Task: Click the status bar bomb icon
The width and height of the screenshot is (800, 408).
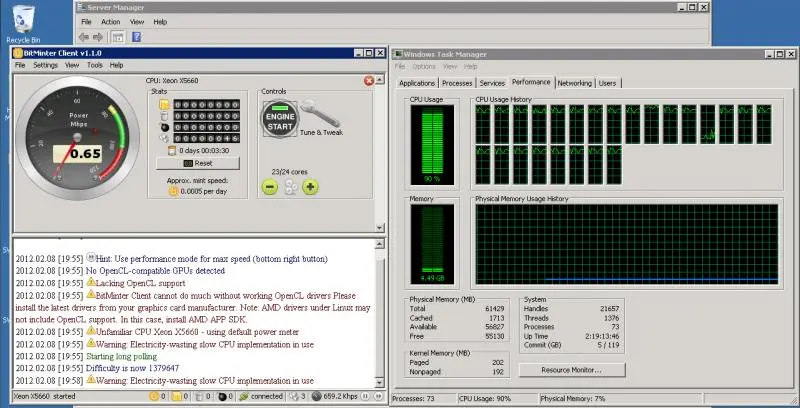Action: click(x=222, y=396)
